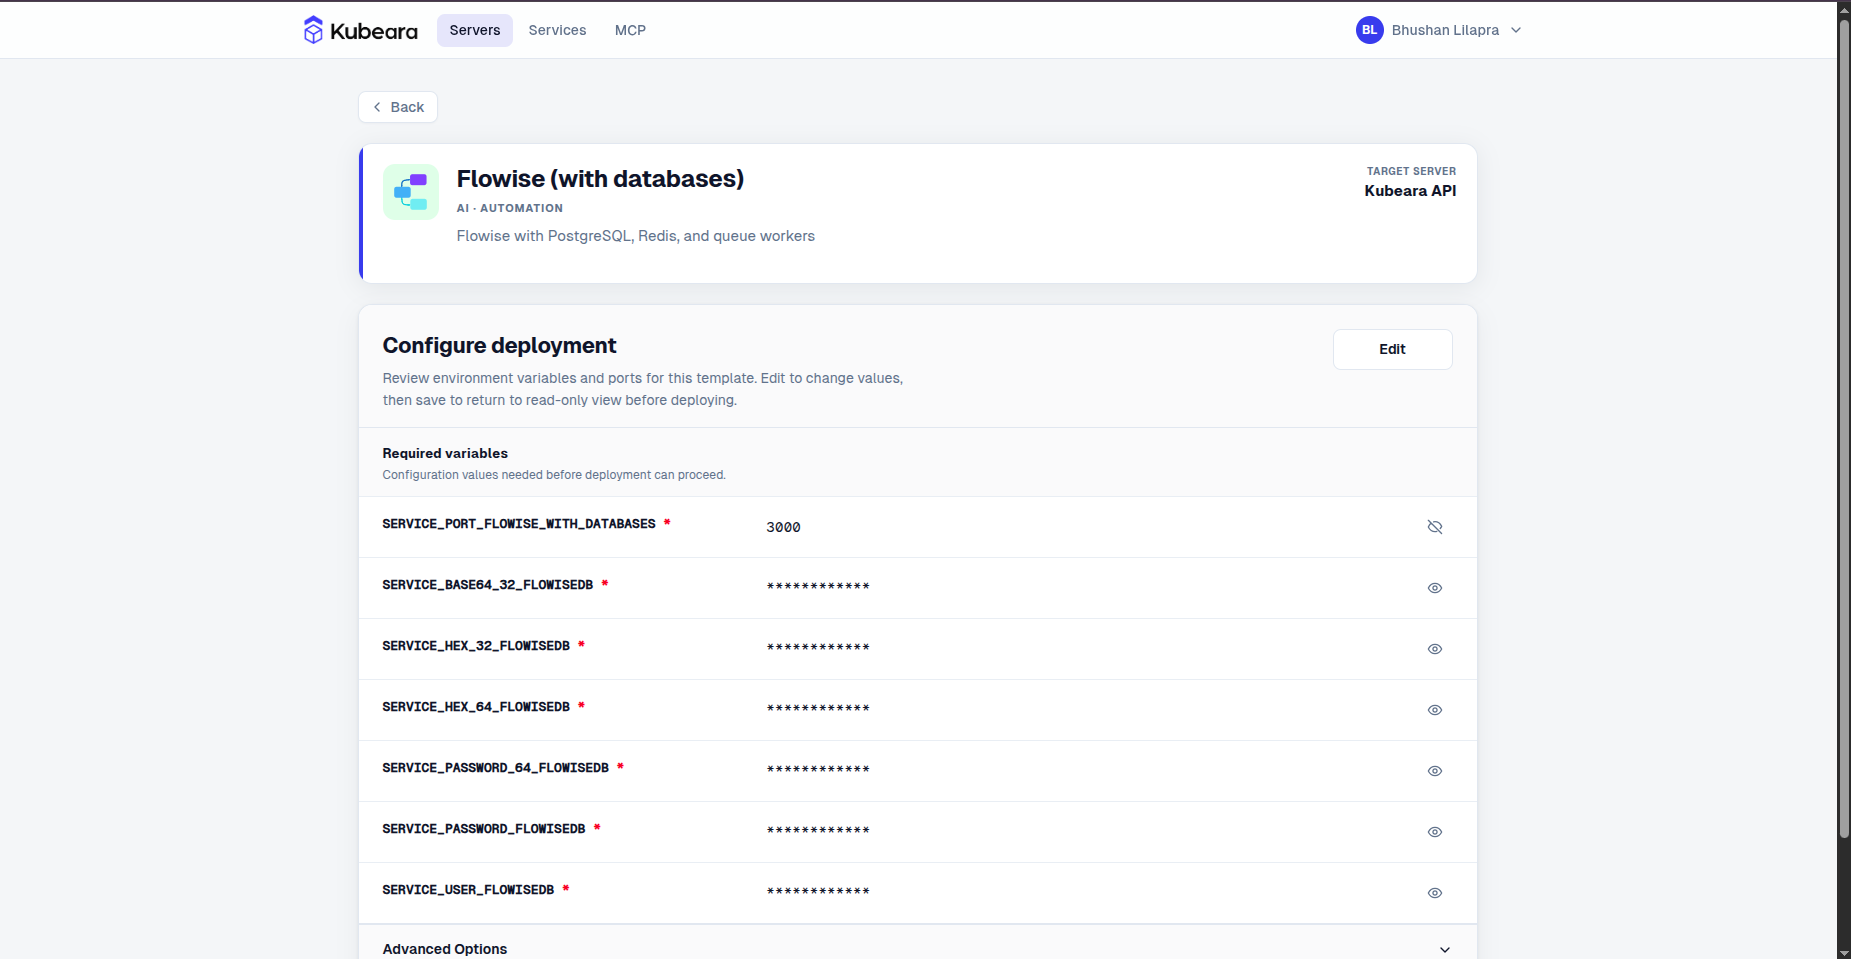
Task: Click the Kubeara logo icon
Action: coord(313,30)
